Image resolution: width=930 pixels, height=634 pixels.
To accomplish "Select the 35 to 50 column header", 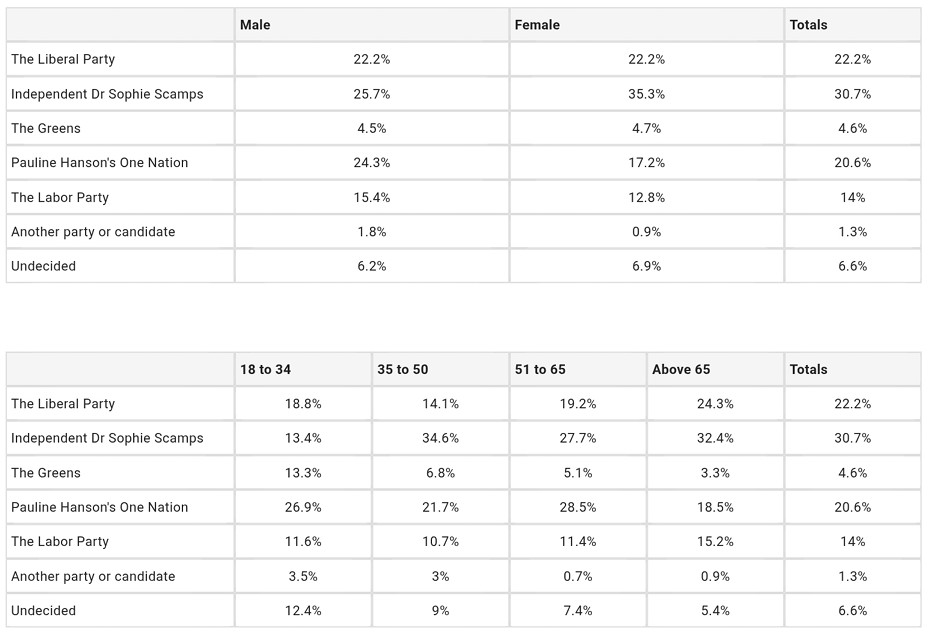I will (x=402, y=369).
